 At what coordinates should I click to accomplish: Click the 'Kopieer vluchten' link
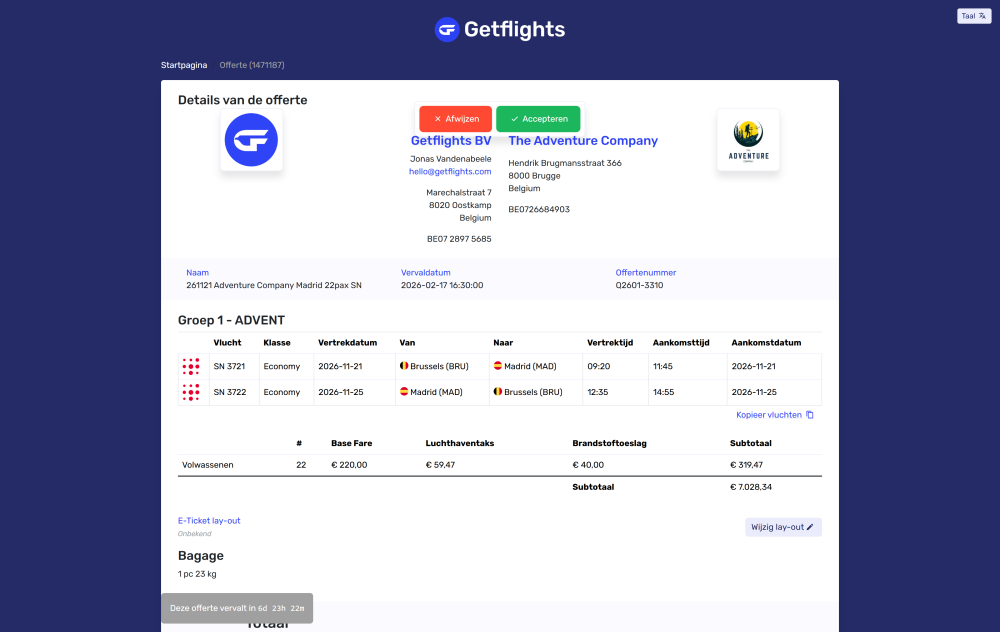(768, 414)
